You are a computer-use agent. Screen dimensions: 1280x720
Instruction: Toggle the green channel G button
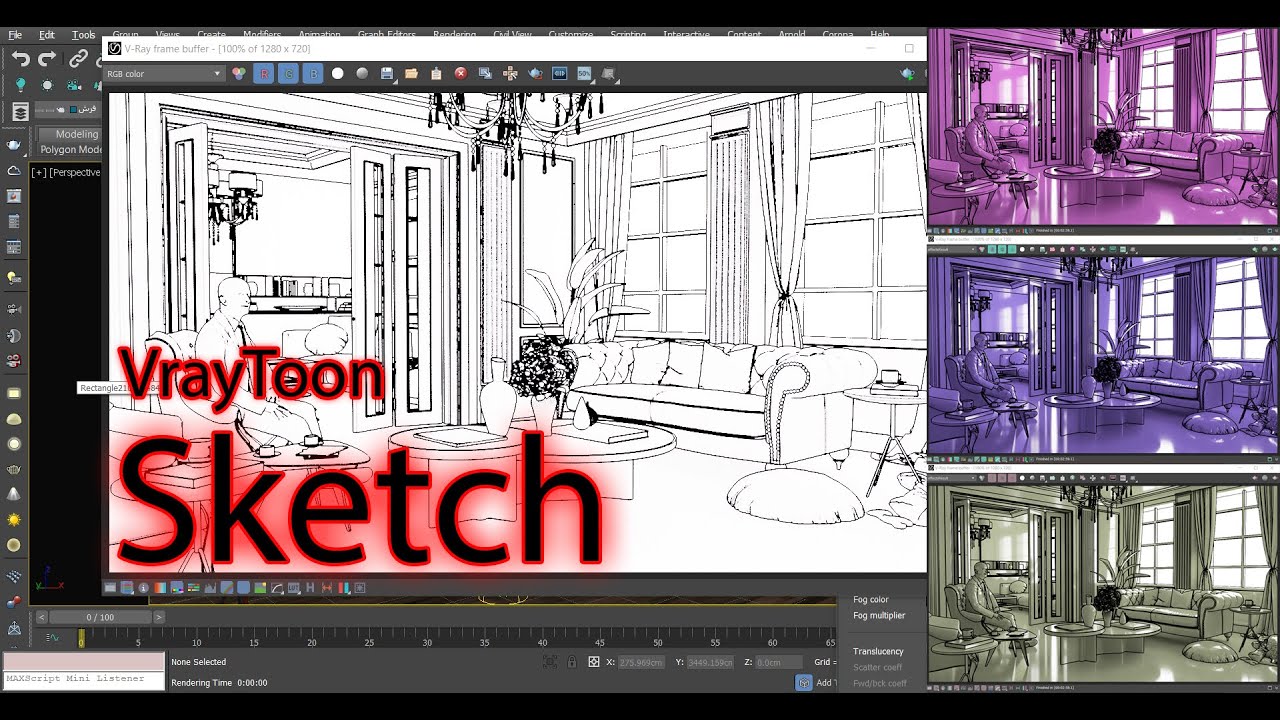coord(288,73)
